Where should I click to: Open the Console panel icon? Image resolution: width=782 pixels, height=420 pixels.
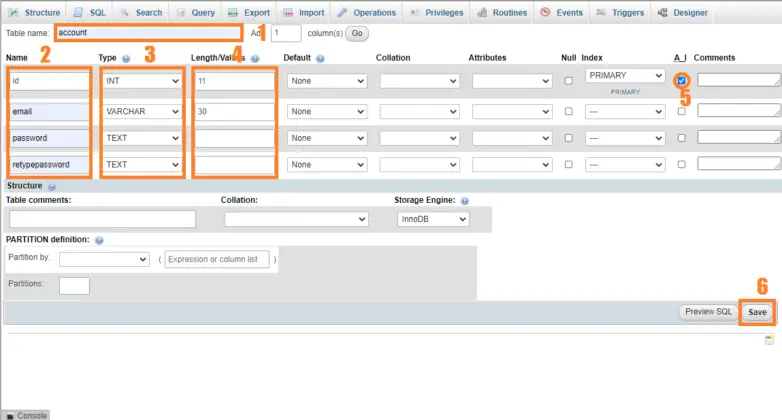(10, 416)
